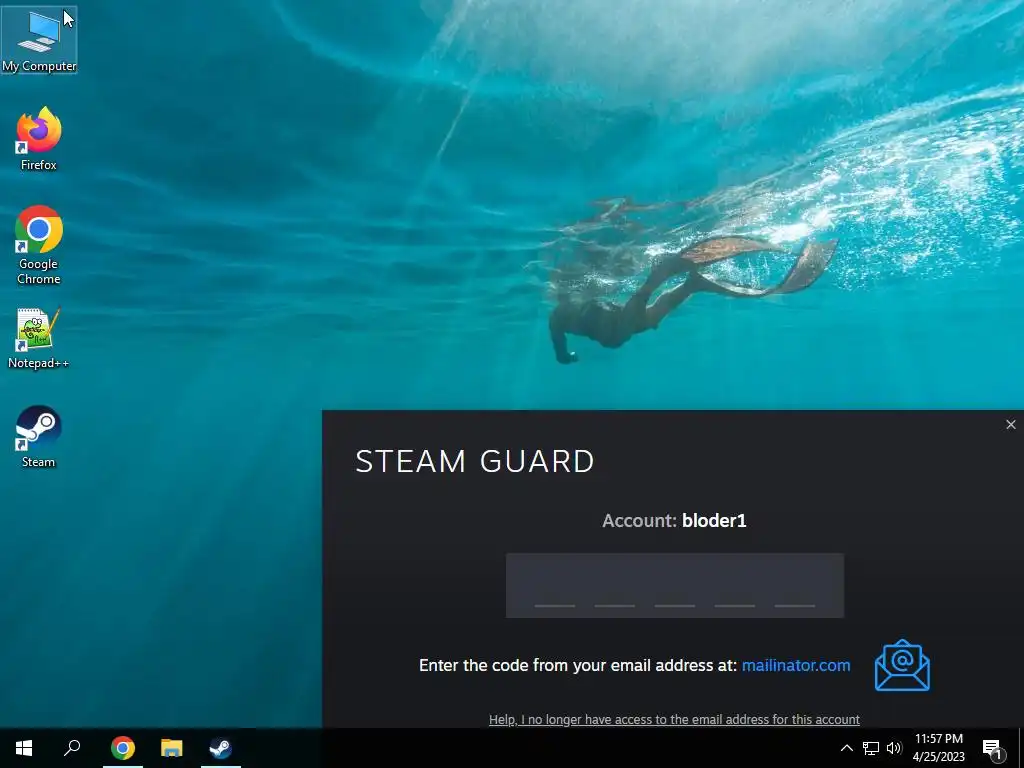The image size is (1024, 768).
Task: Open taskbar search magnifier
Action: (72, 748)
